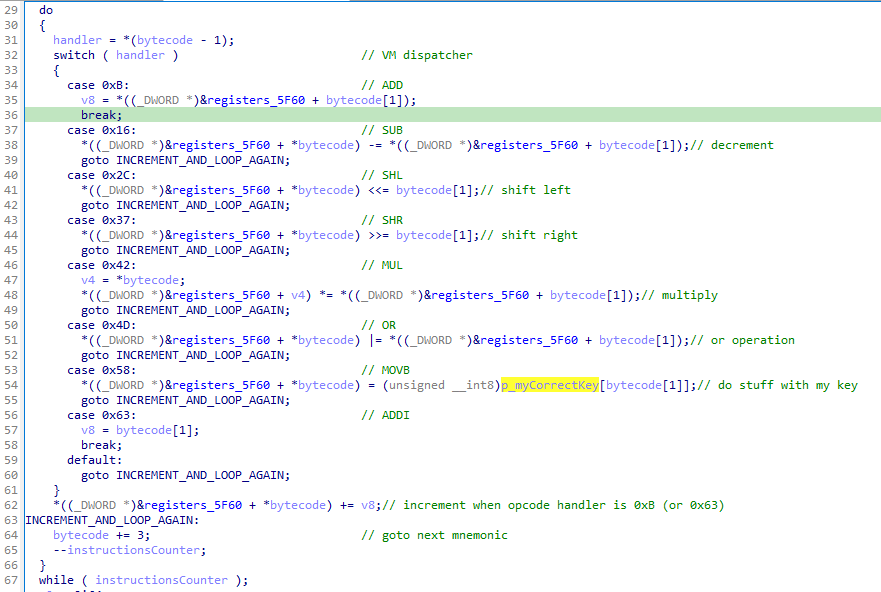The height and width of the screenshot is (592, 881).
Task: Click the 'case 0xB:' label
Action: click(98, 85)
